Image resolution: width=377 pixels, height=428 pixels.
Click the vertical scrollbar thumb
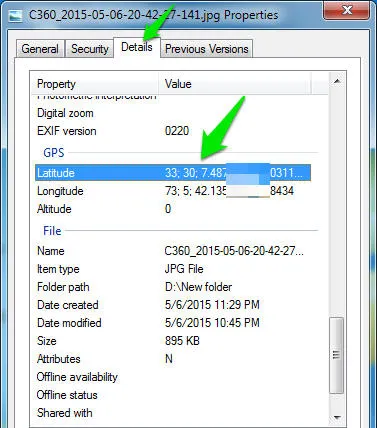[336, 355]
